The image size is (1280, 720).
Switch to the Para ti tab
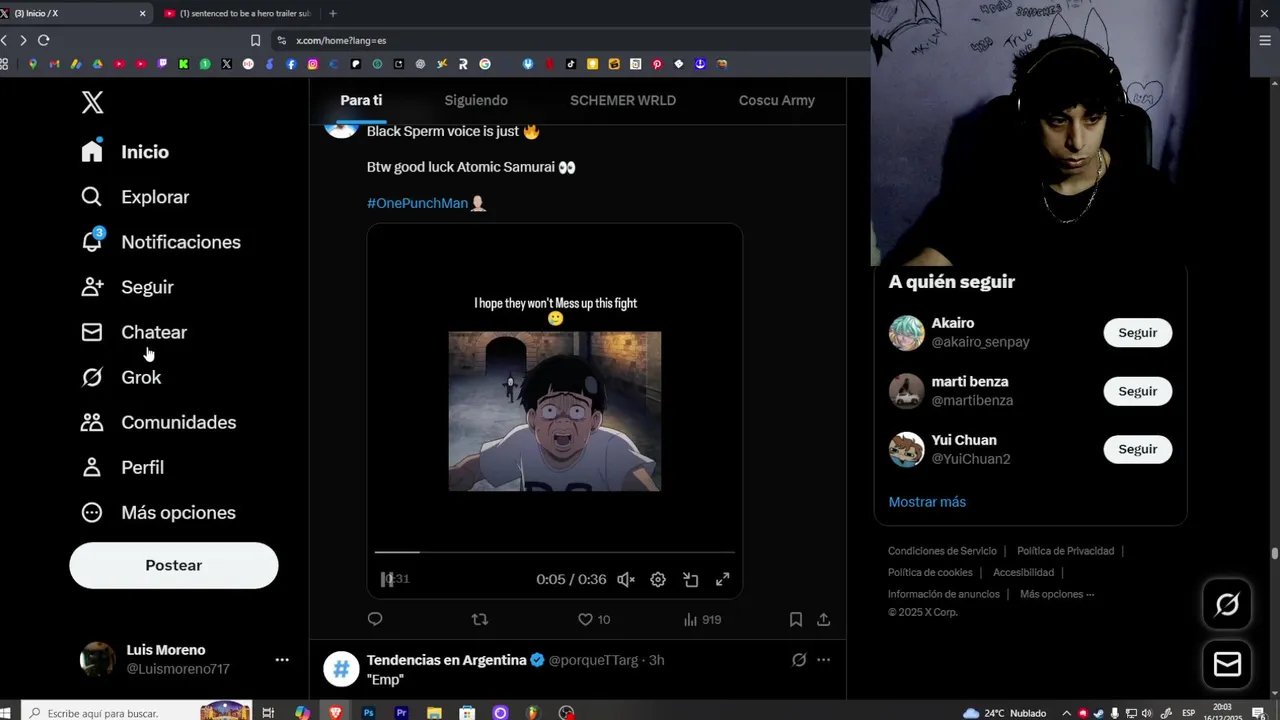tap(361, 100)
